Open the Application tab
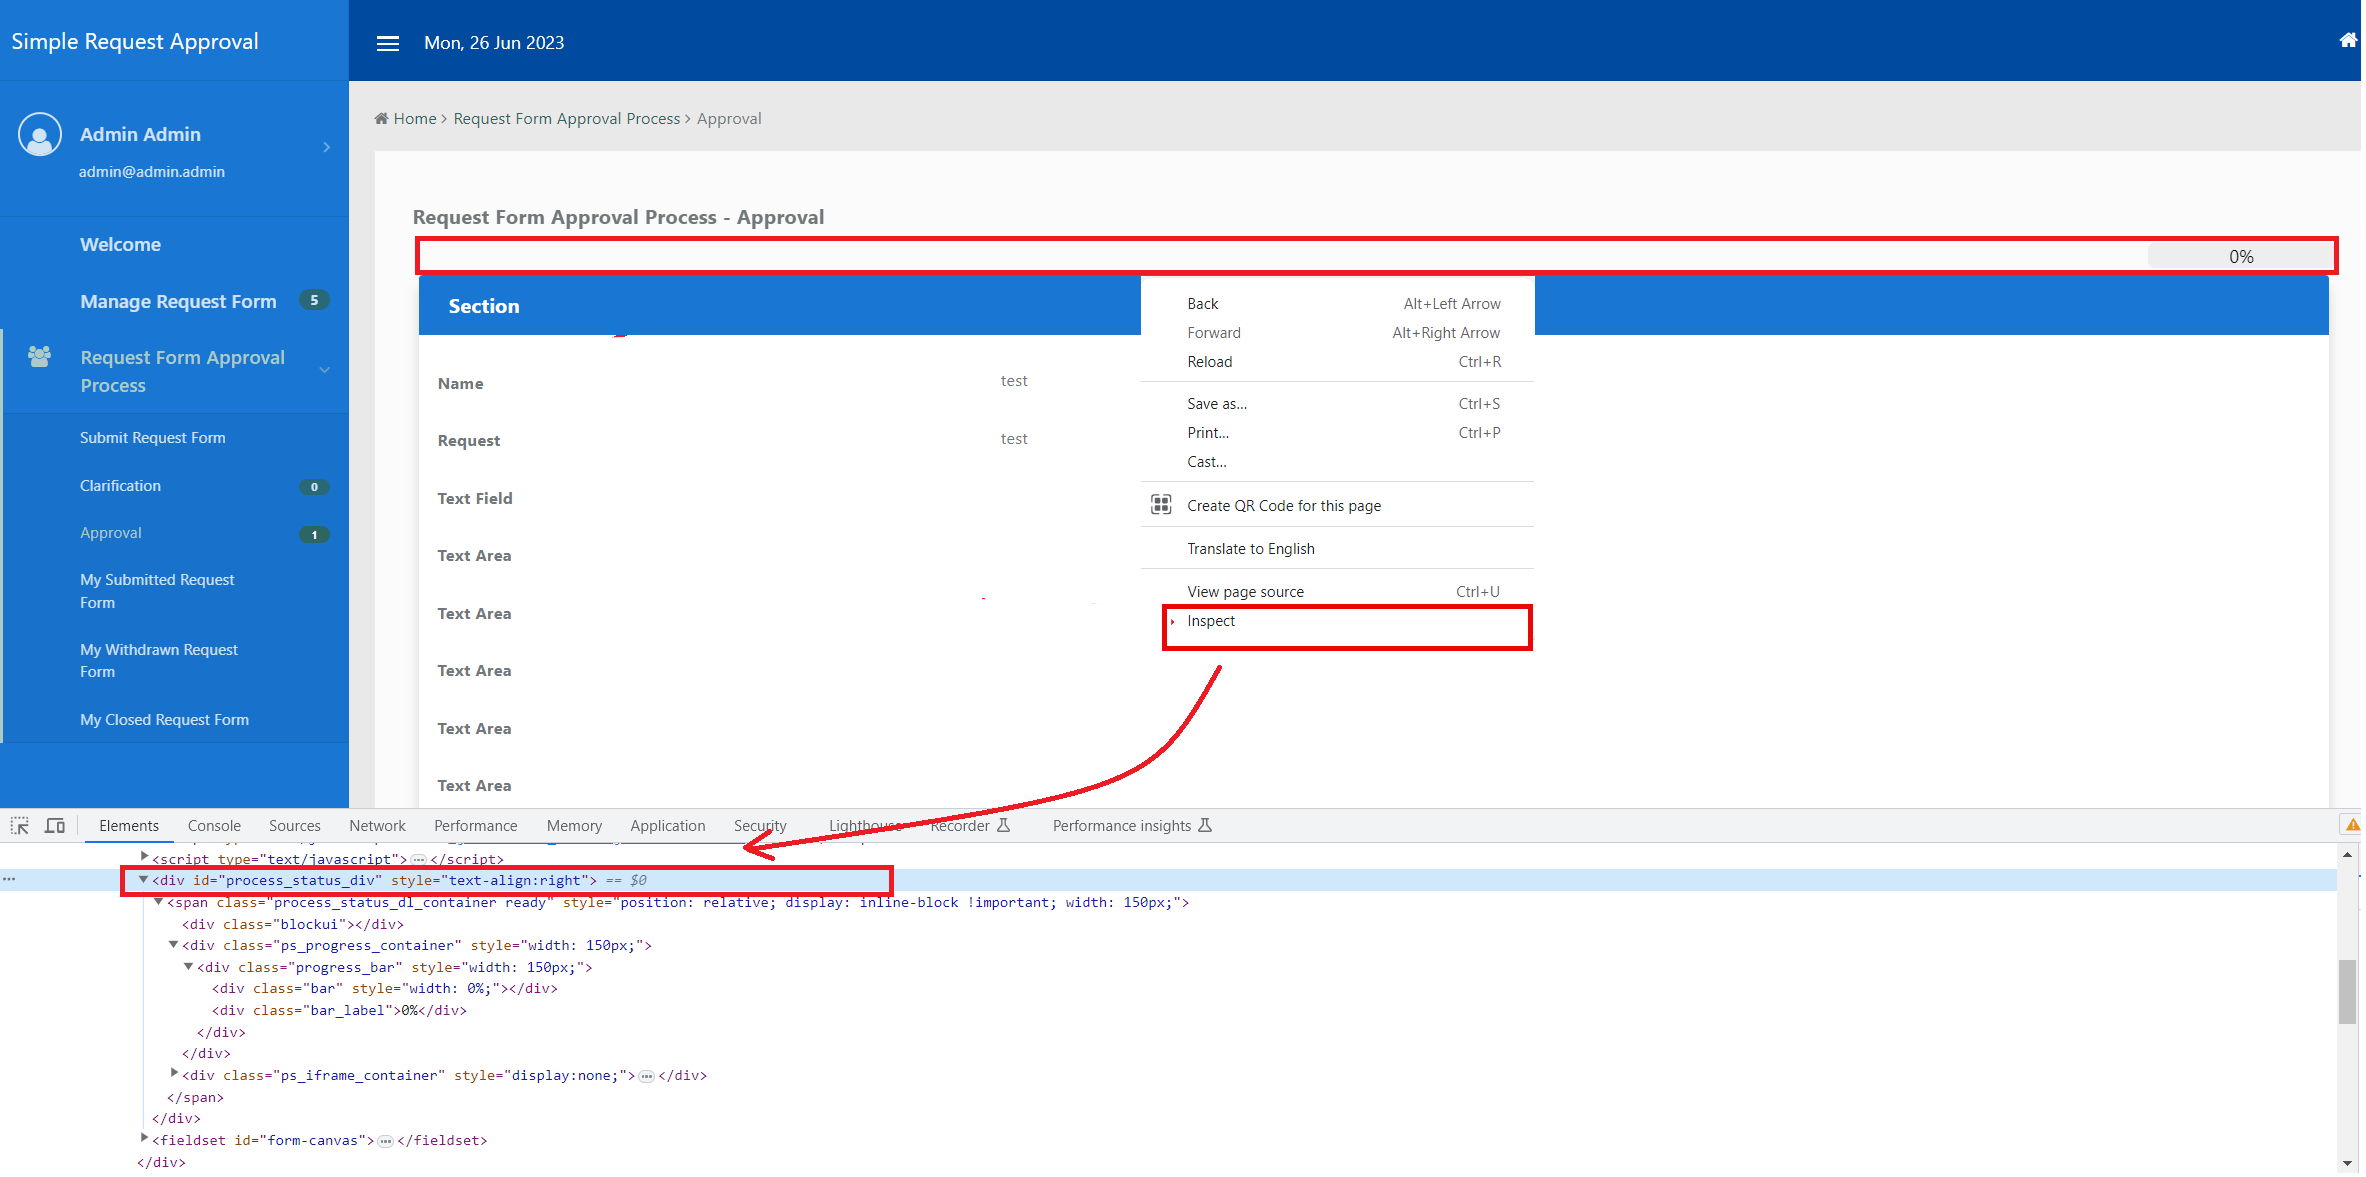The width and height of the screenshot is (2366, 1177). 667,826
